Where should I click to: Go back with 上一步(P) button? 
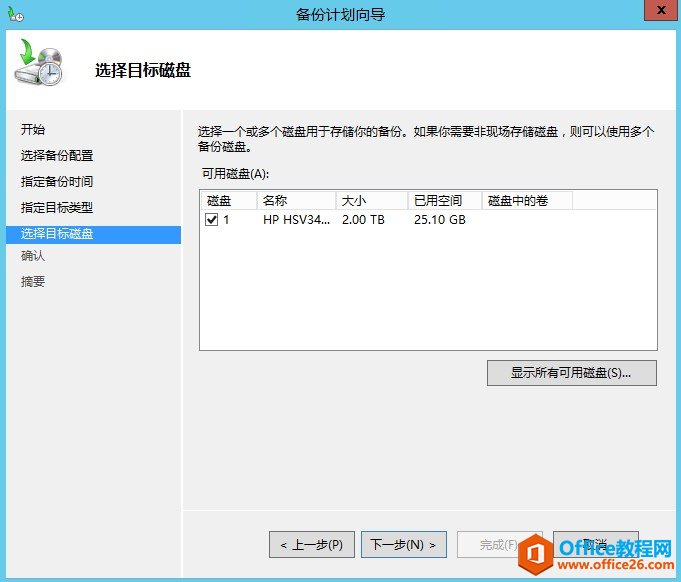312,544
